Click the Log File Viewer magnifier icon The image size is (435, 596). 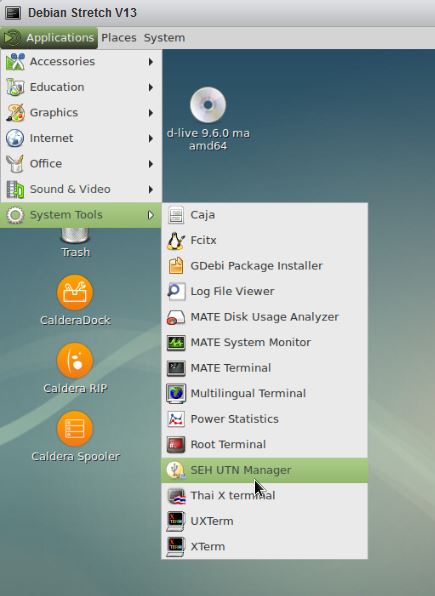(x=176, y=291)
